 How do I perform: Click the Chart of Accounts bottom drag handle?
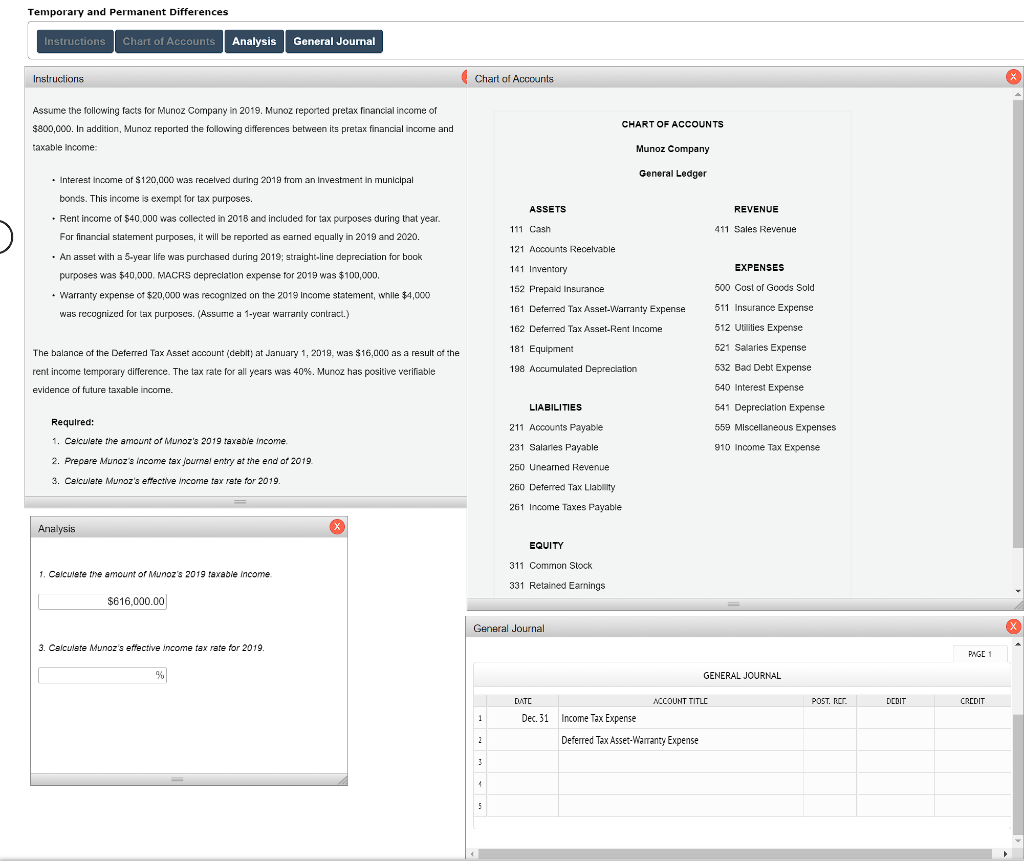point(734,604)
